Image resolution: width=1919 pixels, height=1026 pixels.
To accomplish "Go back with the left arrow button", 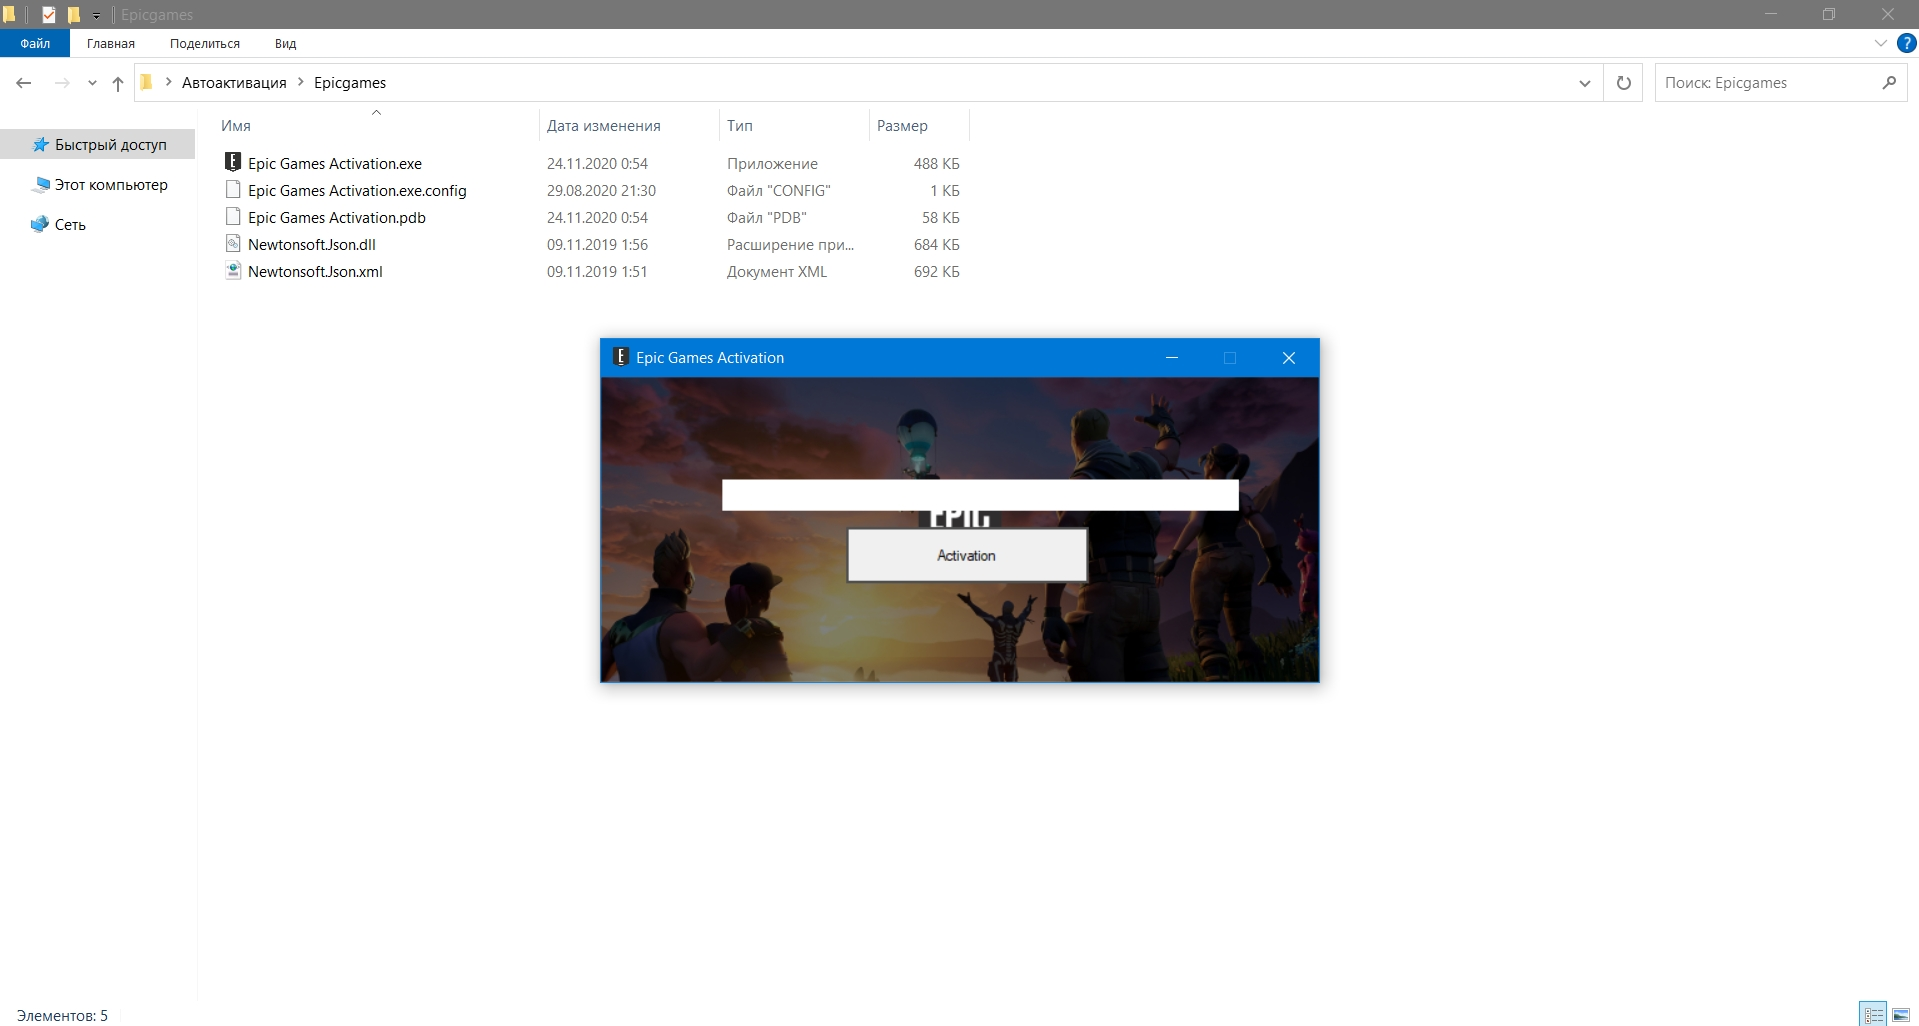I will coord(24,83).
